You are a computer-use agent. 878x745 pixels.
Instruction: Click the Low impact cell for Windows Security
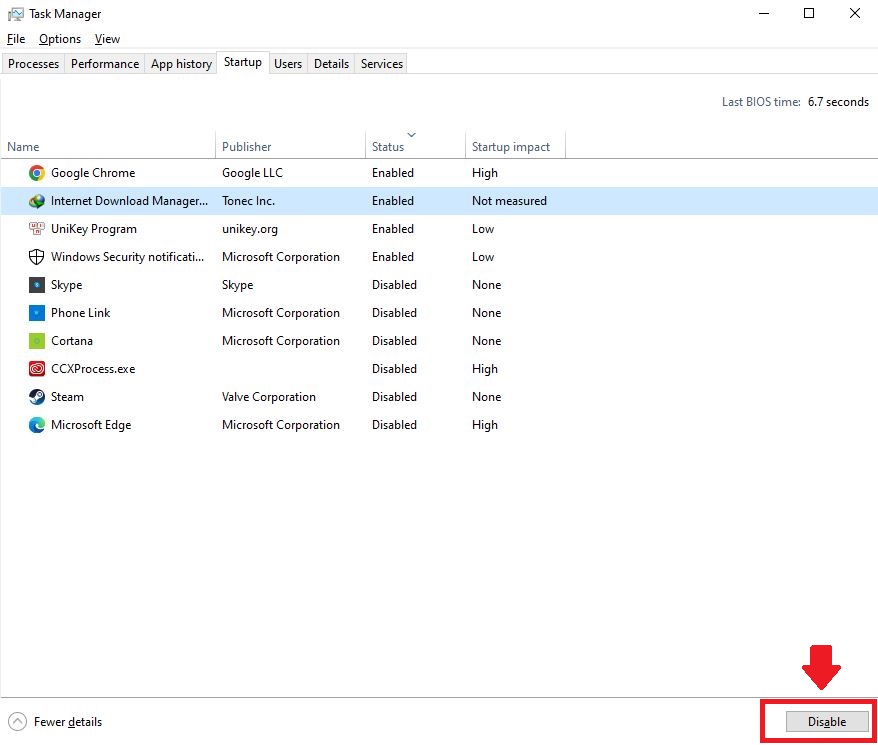483,257
